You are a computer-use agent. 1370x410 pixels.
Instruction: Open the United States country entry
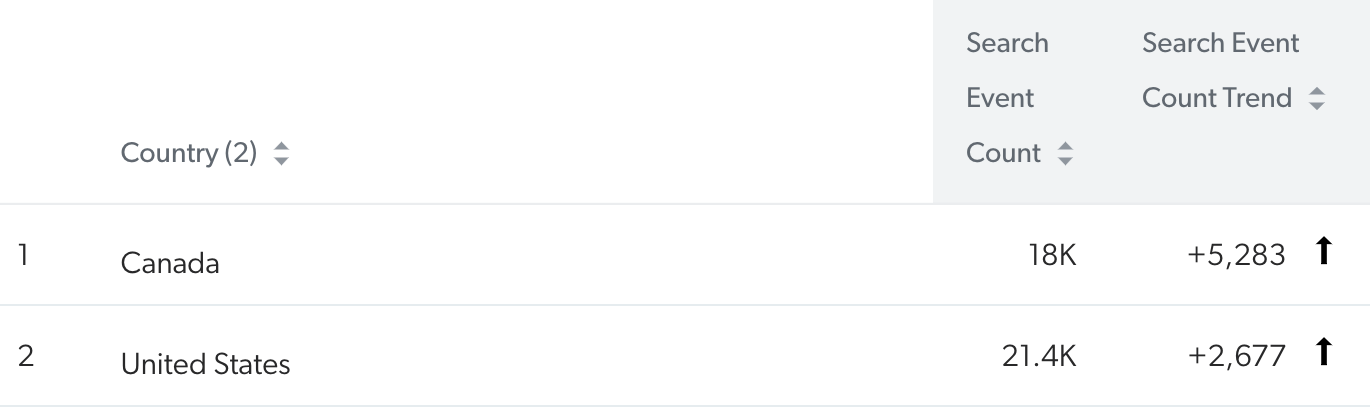pos(205,363)
